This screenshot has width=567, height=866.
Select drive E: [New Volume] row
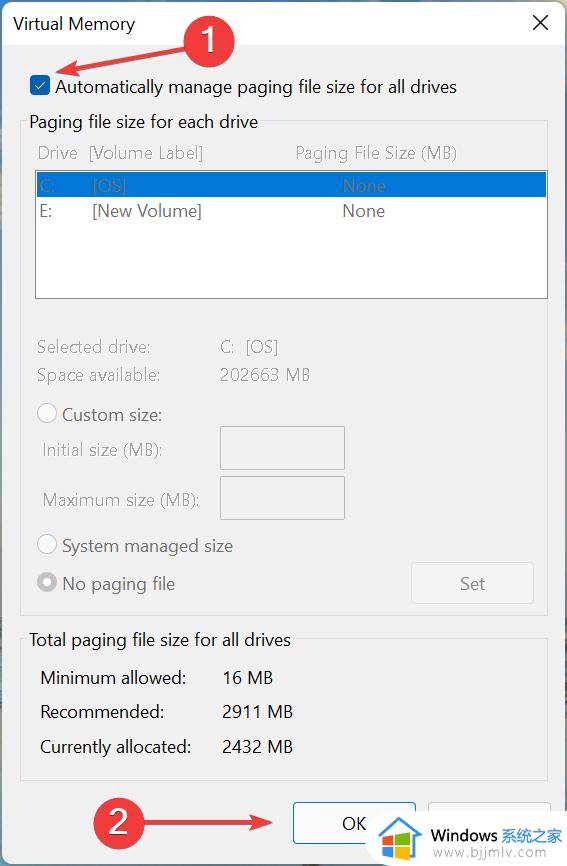tap(291, 211)
